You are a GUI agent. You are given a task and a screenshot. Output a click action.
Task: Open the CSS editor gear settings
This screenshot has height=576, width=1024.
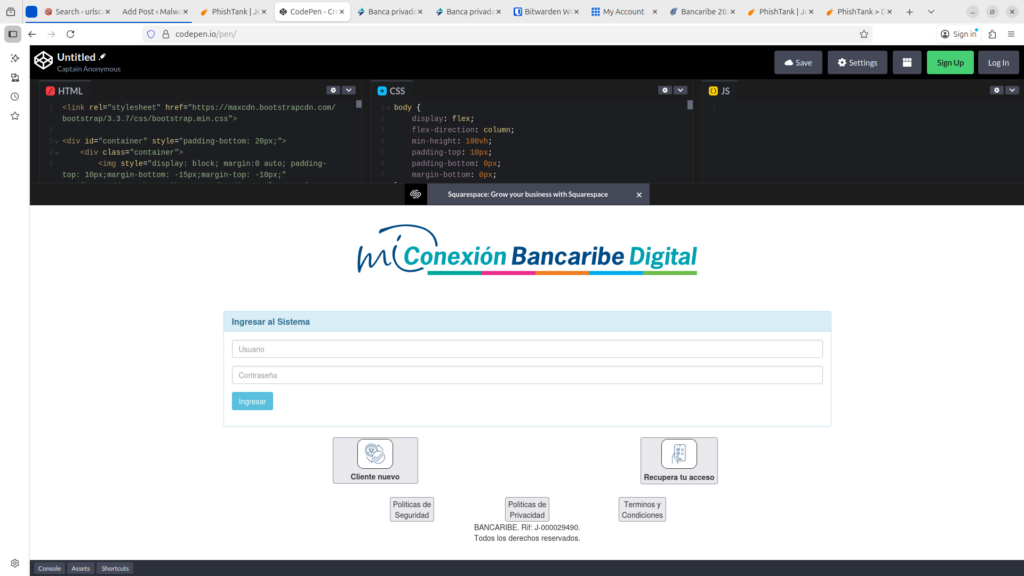coord(665,90)
